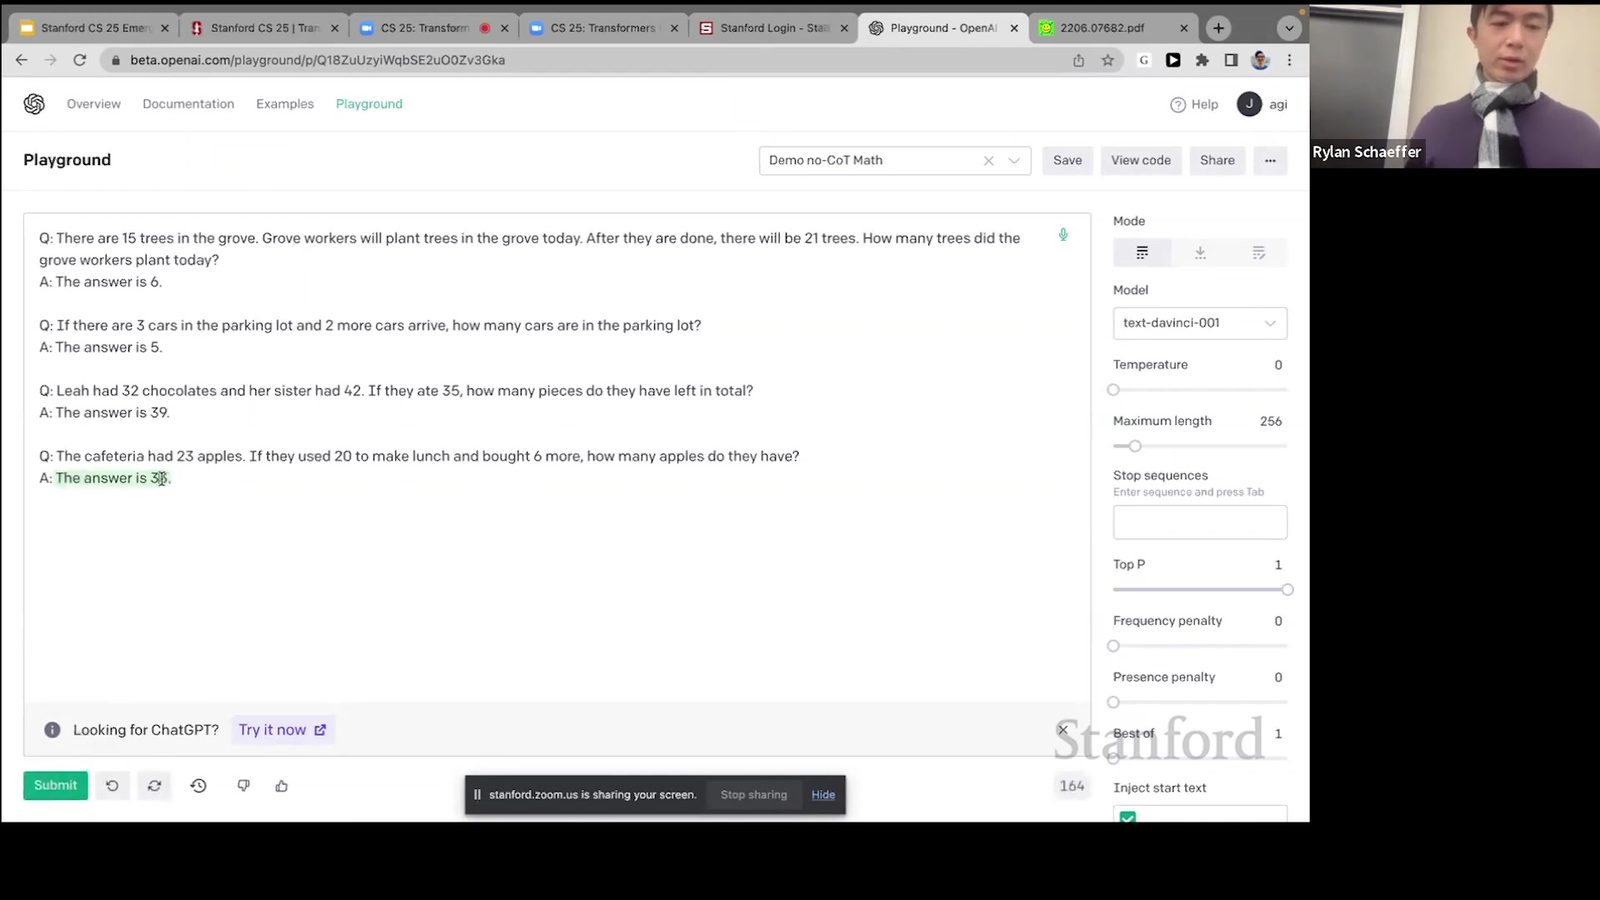Click the black play-button extension icon

click(1173, 60)
